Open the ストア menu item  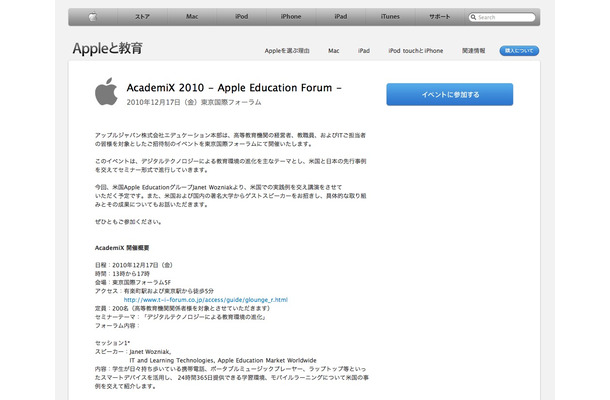click(142, 17)
